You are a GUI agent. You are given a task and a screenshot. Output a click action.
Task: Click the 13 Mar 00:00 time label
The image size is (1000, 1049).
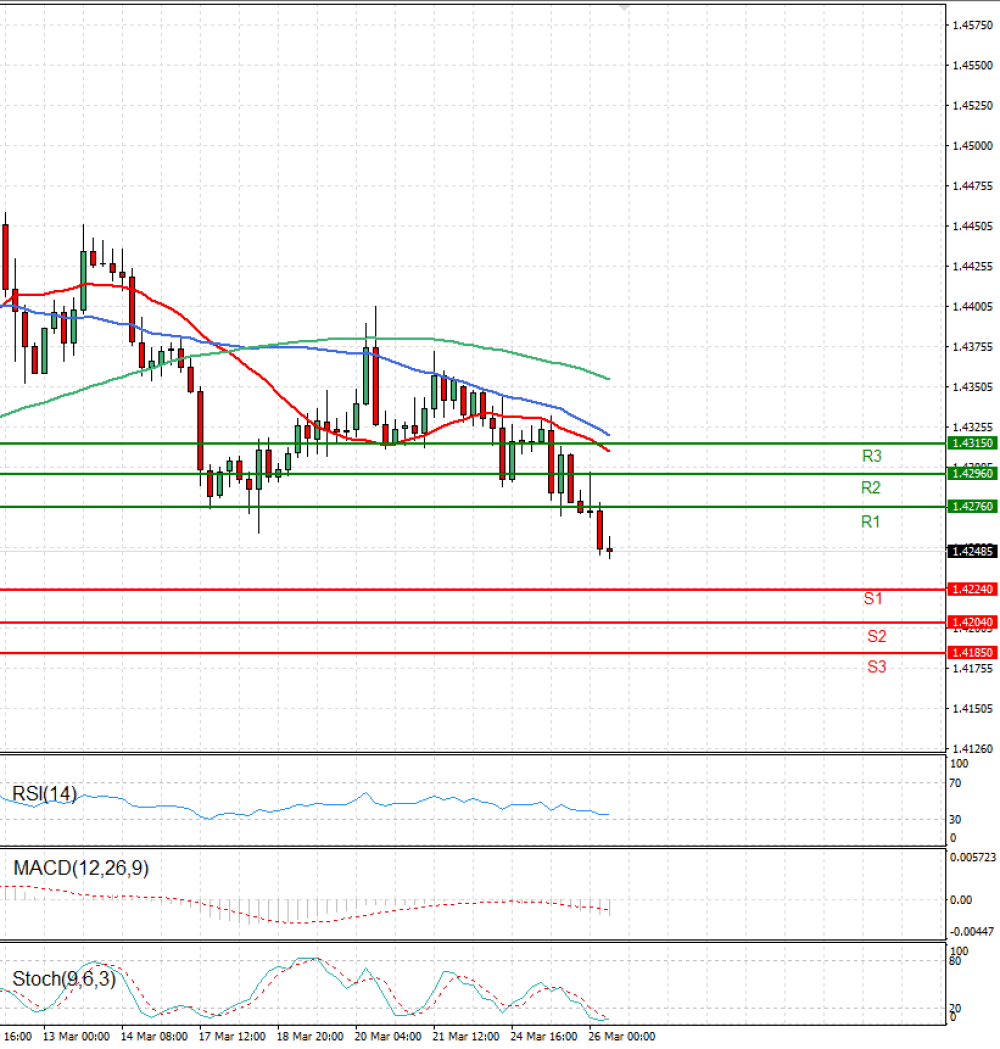76,1036
